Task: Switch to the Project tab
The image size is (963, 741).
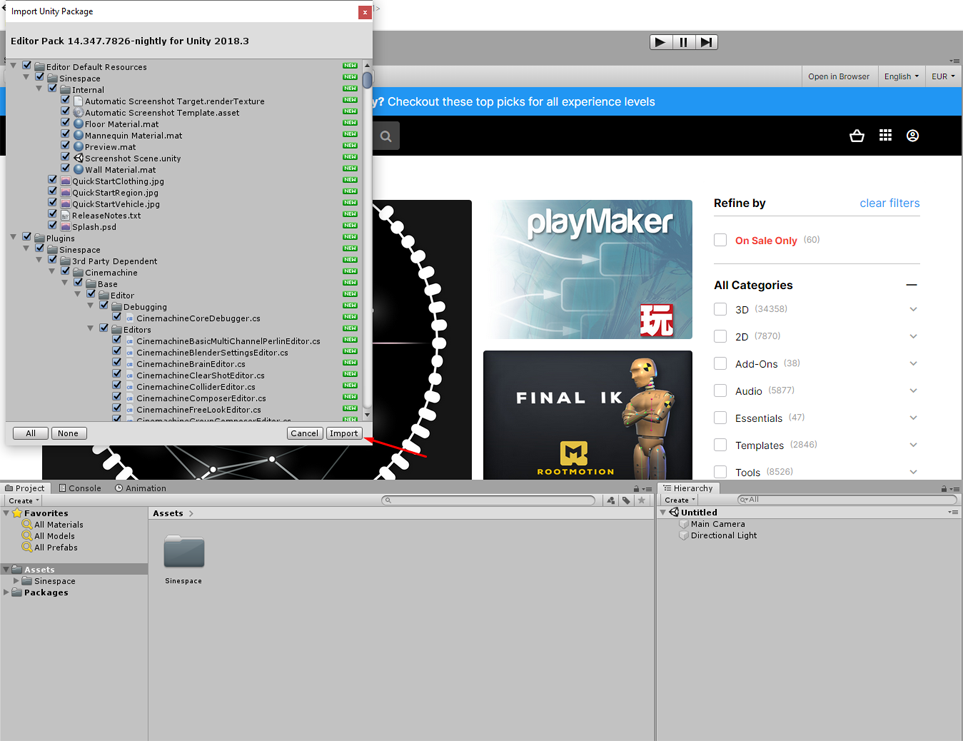Action: [25, 489]
